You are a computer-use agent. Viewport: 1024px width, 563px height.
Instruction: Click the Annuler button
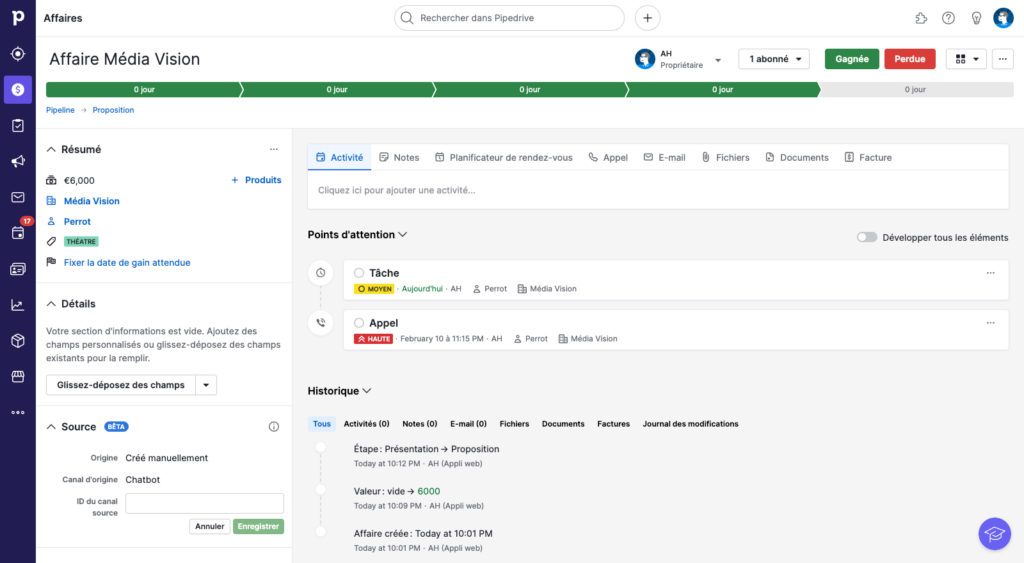tap(210, 526)
